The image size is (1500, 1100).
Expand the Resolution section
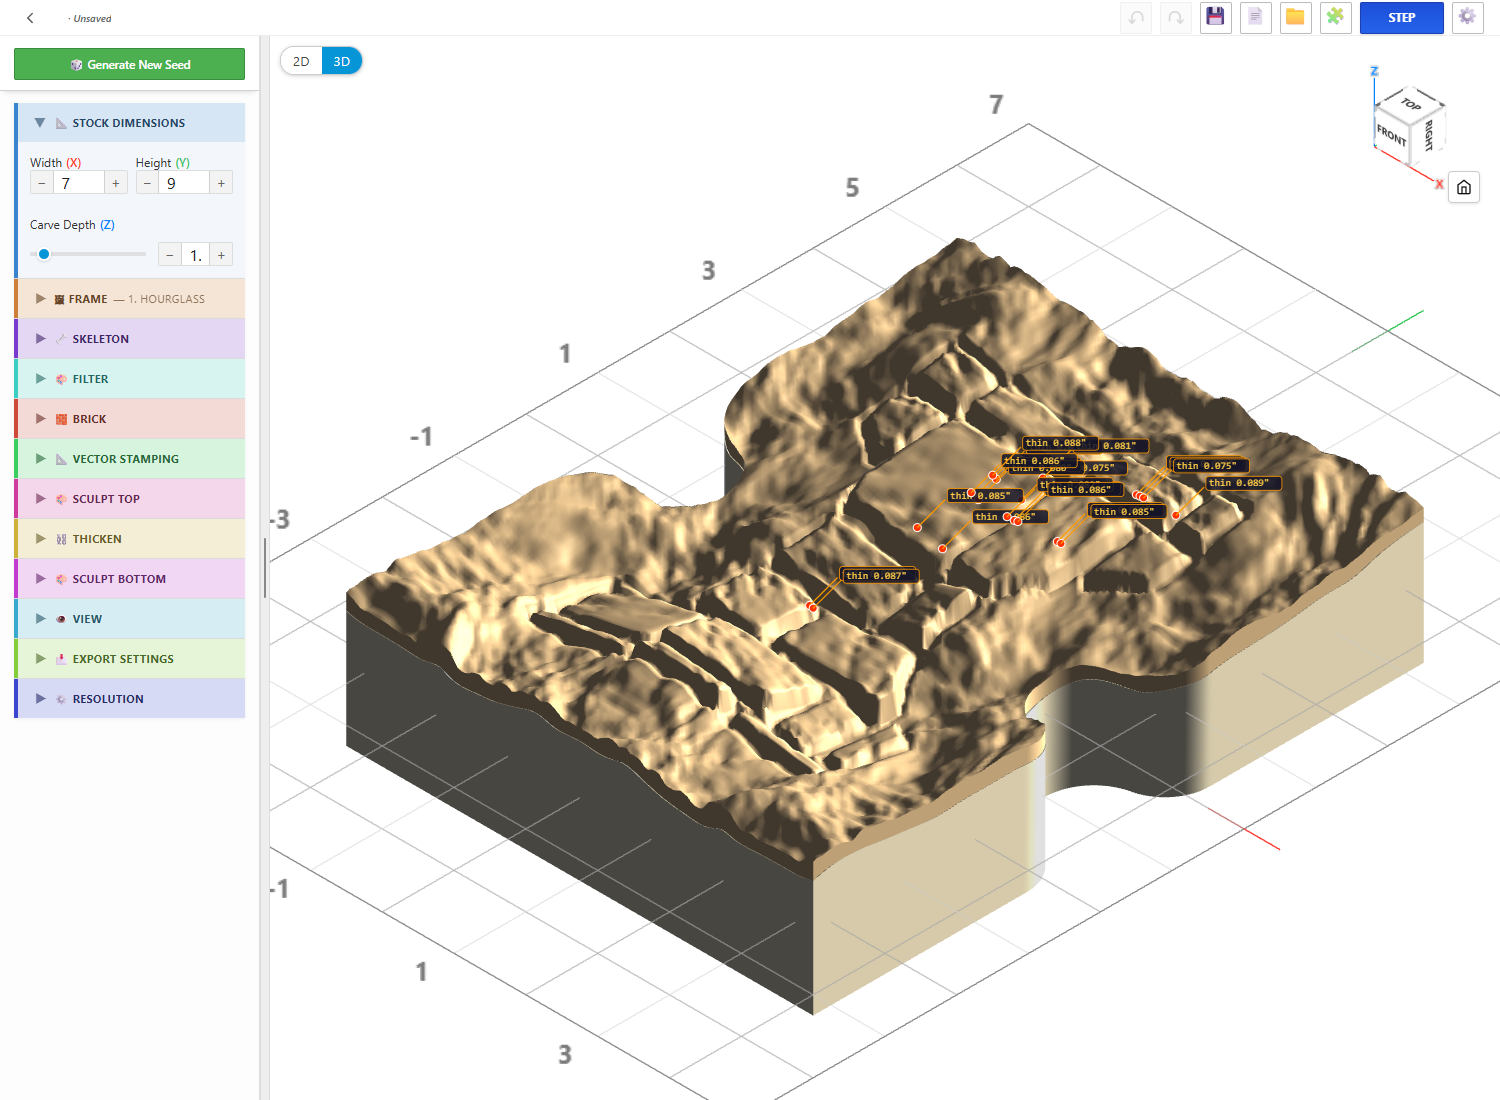(130, 699)
